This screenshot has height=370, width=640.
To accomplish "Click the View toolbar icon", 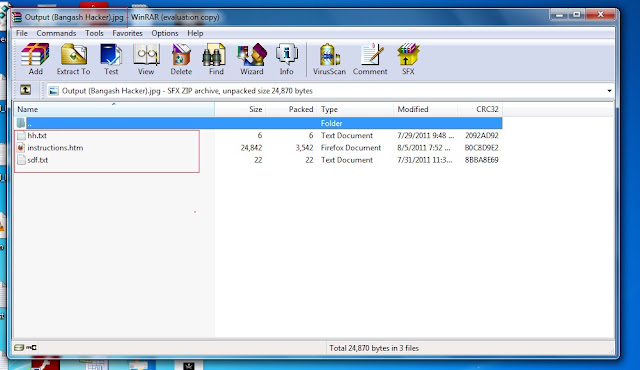I will pyautogui.click(x=146, y=59).
